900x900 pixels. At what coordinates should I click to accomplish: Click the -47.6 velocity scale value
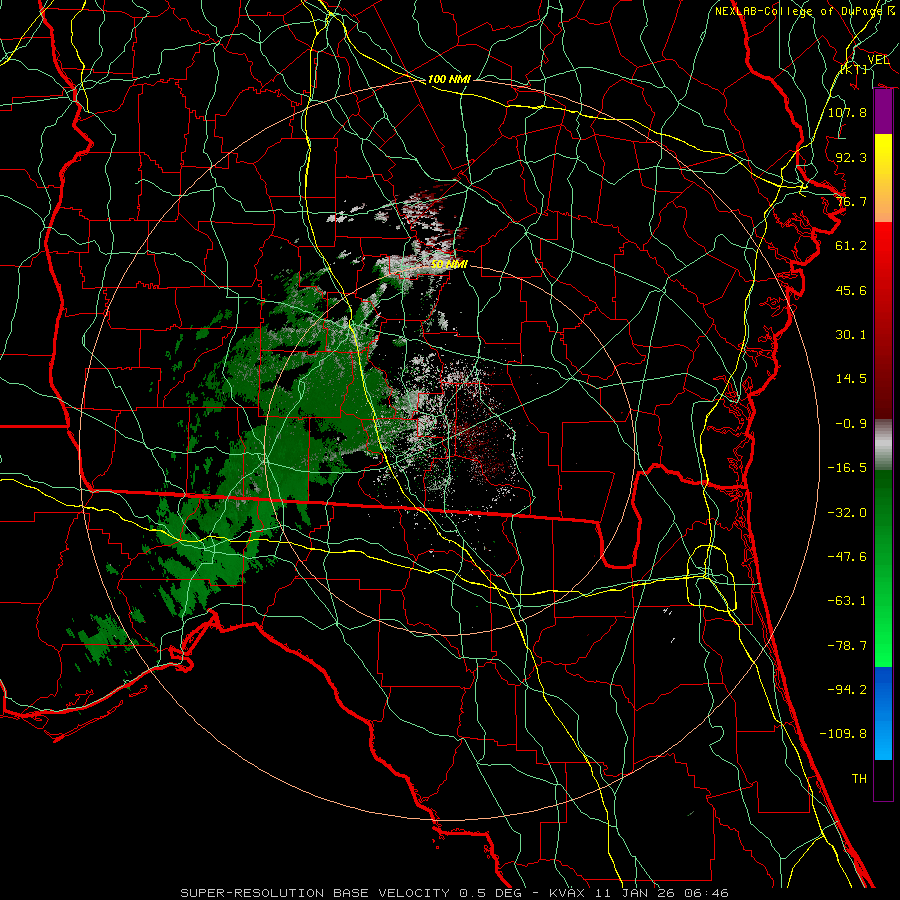tap(847, 557)
